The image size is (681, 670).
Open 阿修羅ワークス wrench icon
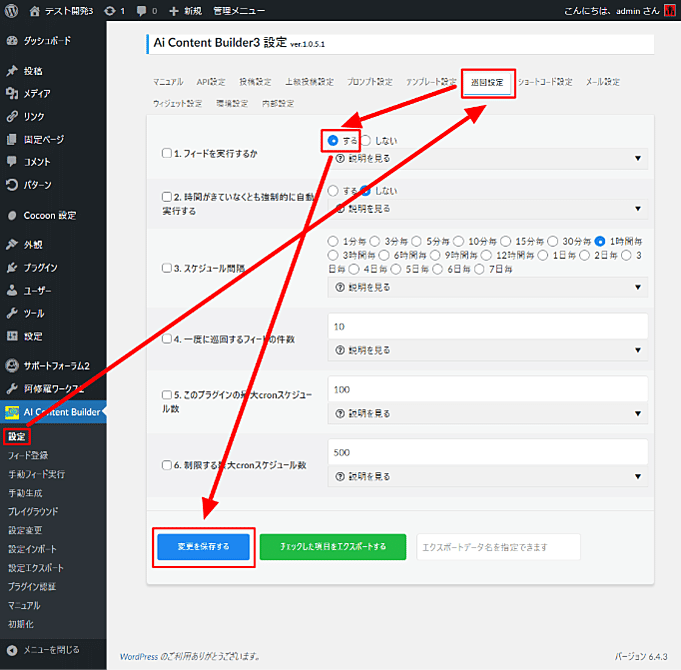click(x=12, y=389)
